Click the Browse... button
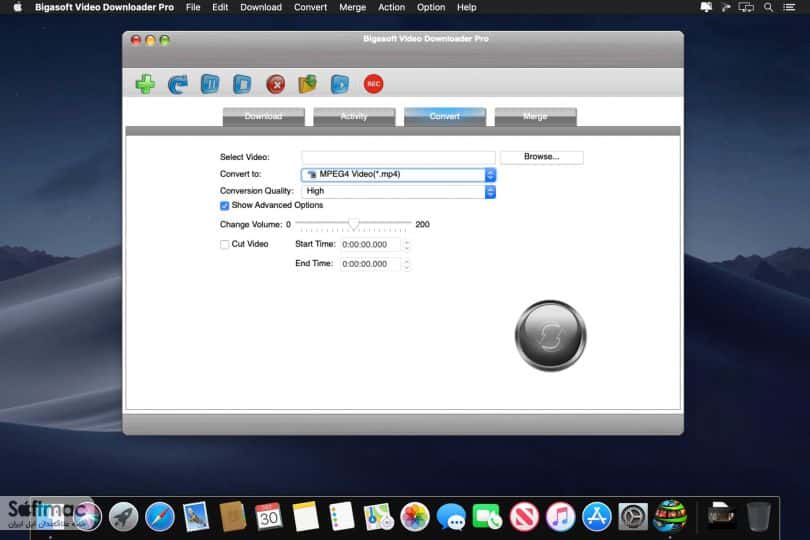 click(541, 157)
